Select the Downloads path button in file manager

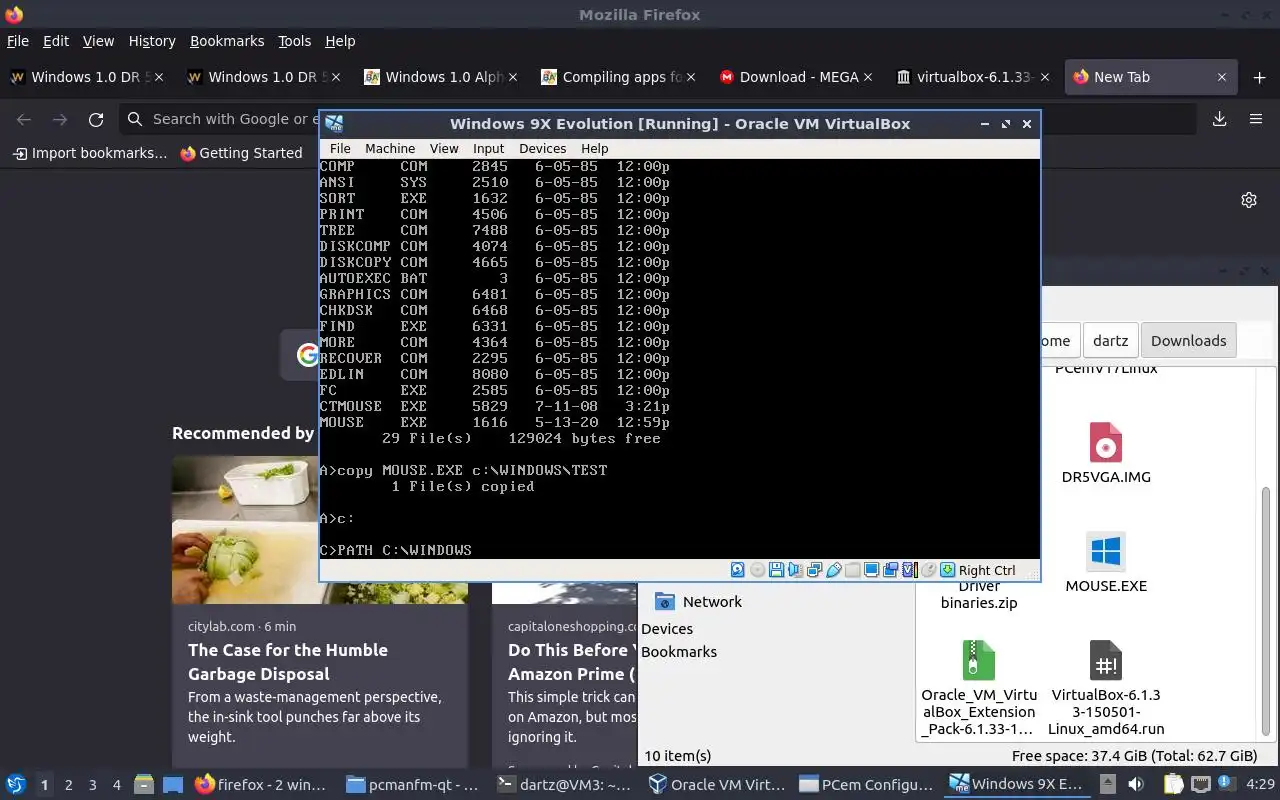pos(1188,340)
